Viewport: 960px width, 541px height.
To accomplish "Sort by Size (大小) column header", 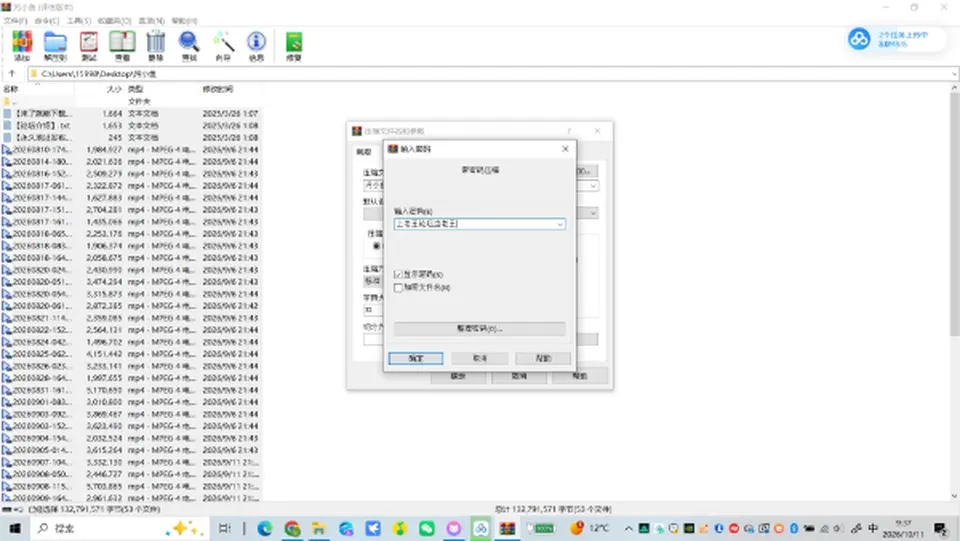I will point(114,89).
